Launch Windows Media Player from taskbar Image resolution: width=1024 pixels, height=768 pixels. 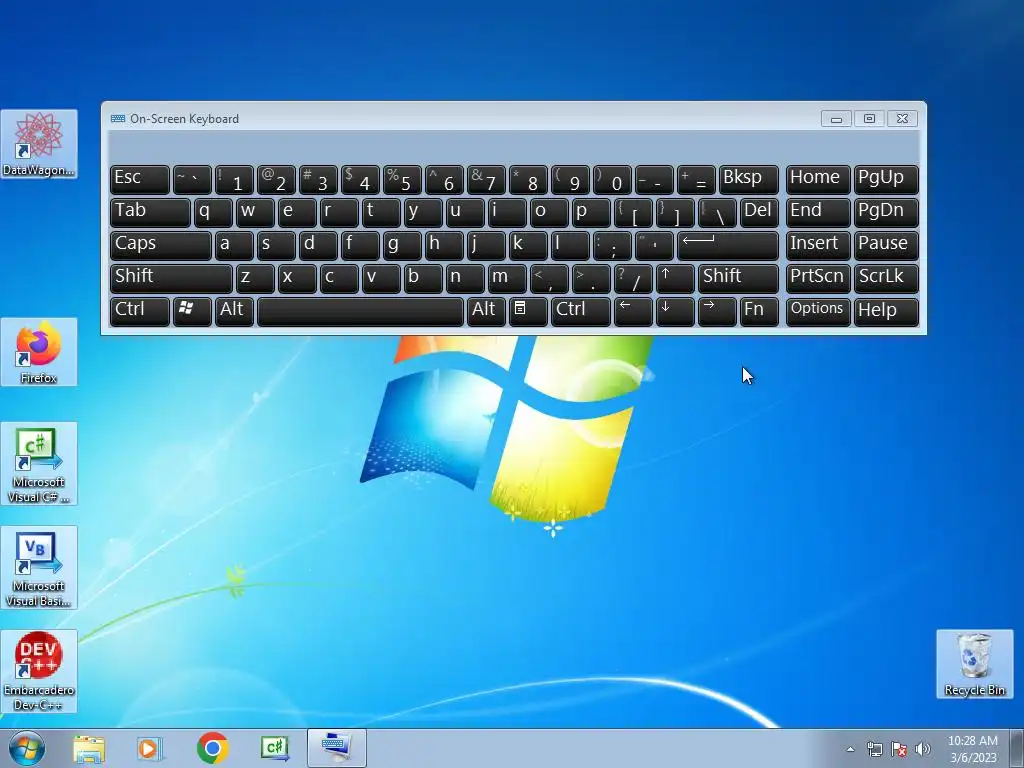(x=150, y=749)
